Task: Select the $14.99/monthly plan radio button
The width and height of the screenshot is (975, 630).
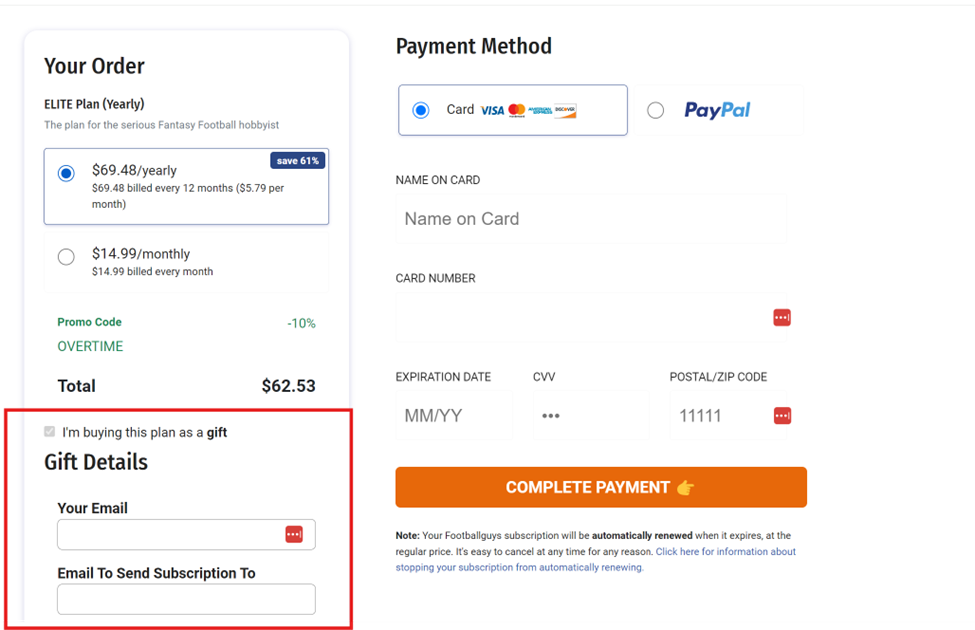Action: (x=66, y=257)
